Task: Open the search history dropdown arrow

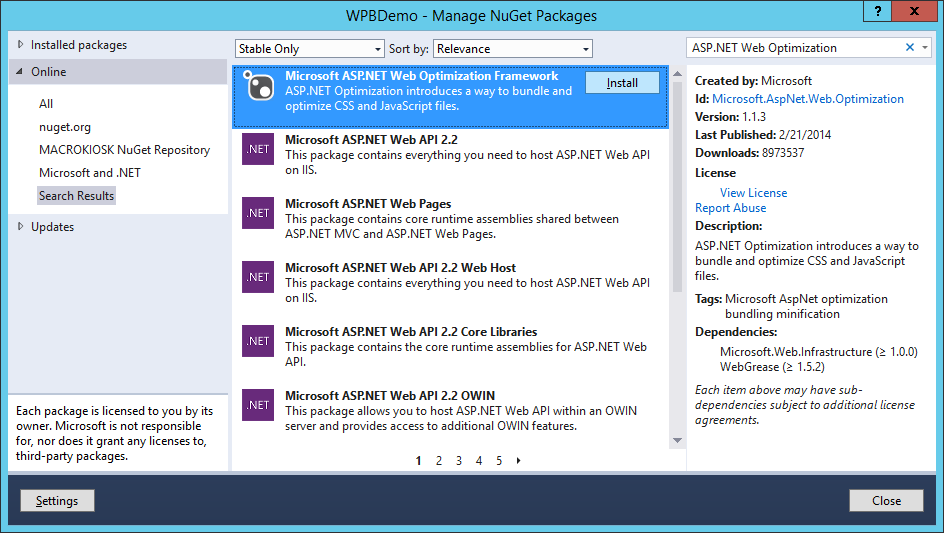Action: coord(925,47)
